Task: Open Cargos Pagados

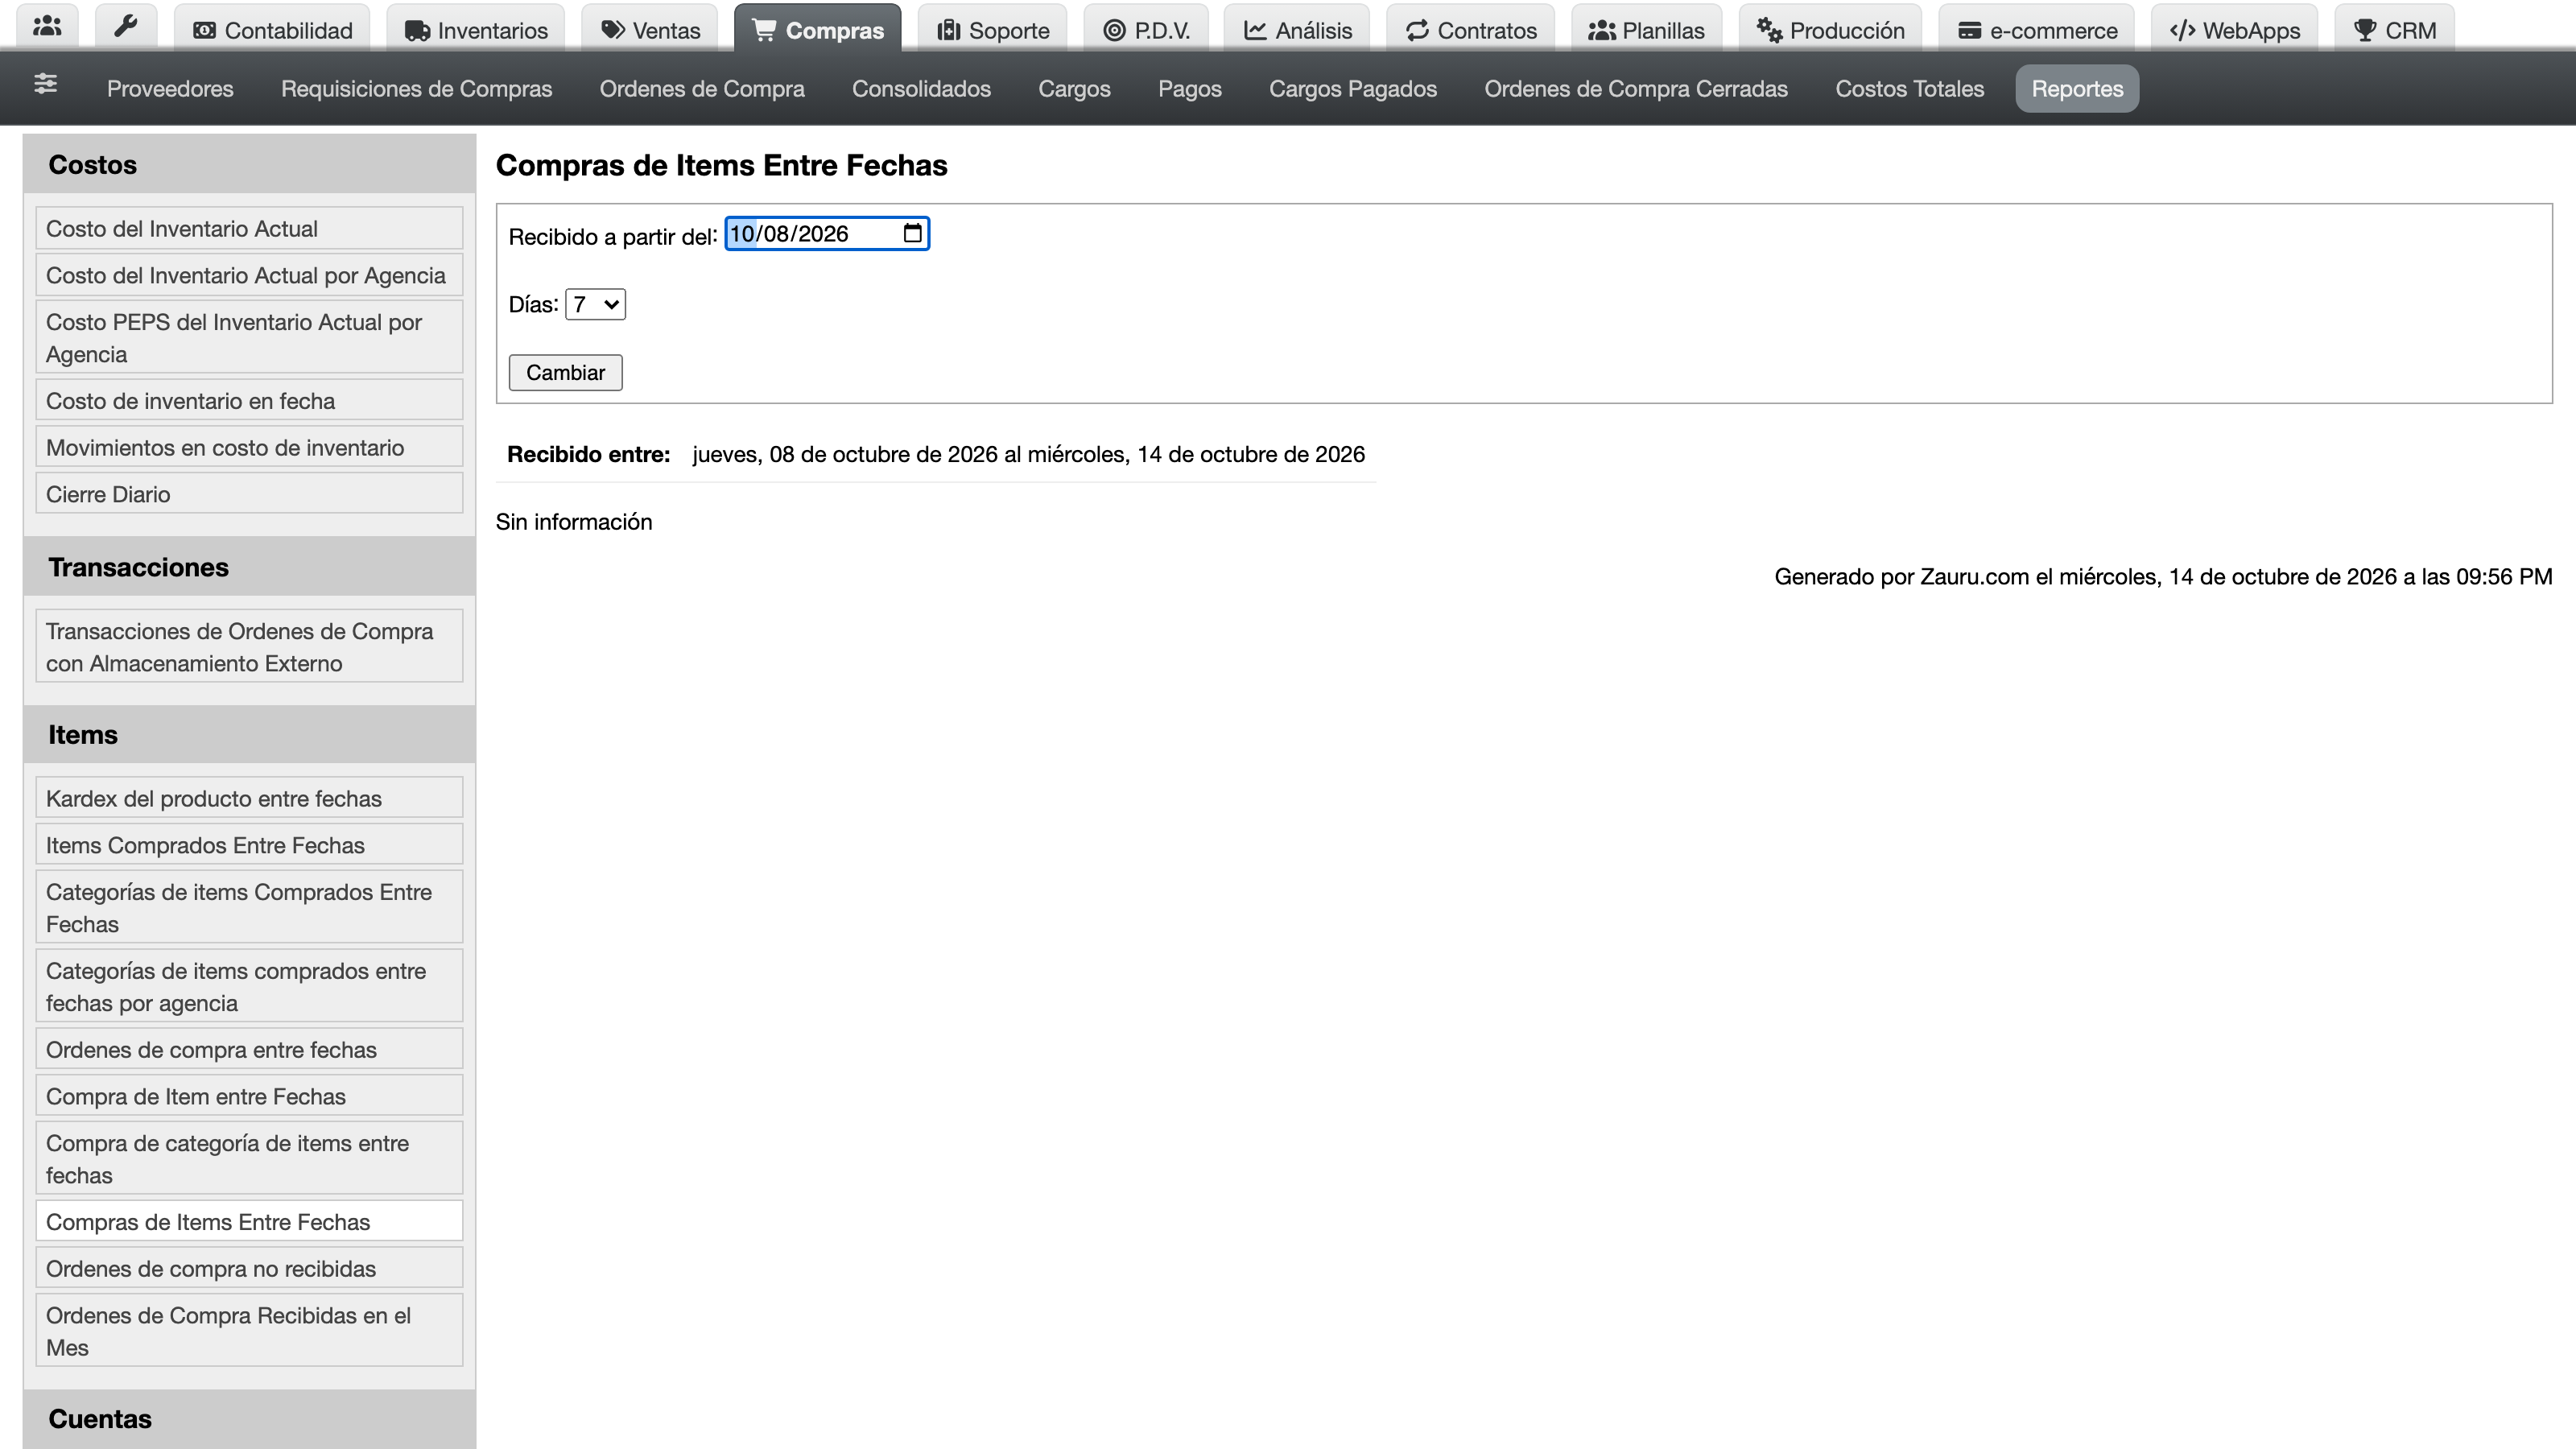Action: [1352, 88]
